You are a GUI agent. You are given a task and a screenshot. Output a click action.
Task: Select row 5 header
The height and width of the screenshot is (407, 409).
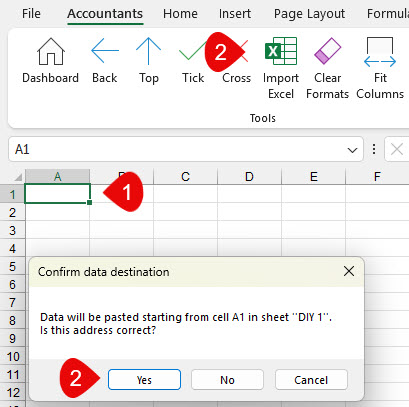[12, 266]
